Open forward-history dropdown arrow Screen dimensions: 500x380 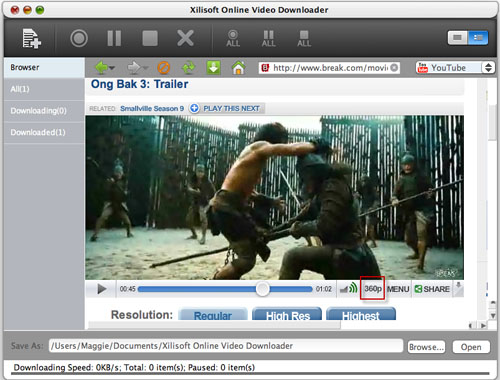pyautogui.click(x=145, y=68)
